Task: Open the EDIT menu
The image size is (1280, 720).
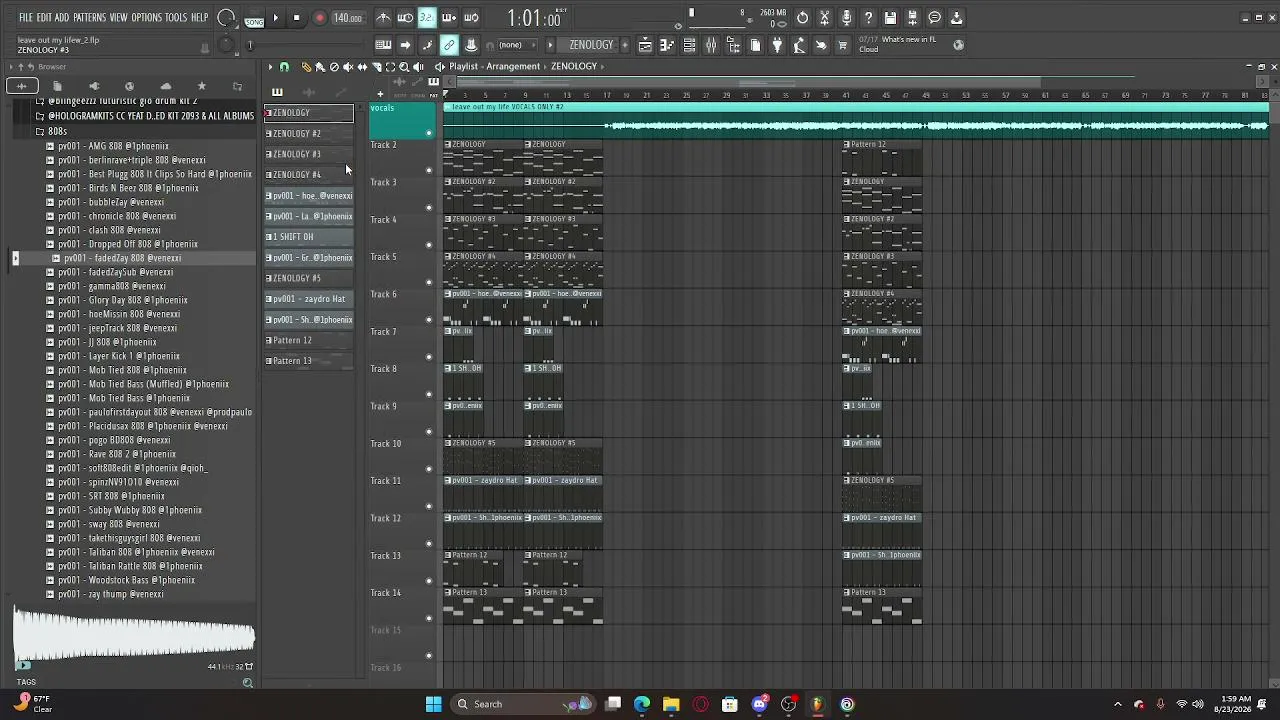Action: click(45, 18)
